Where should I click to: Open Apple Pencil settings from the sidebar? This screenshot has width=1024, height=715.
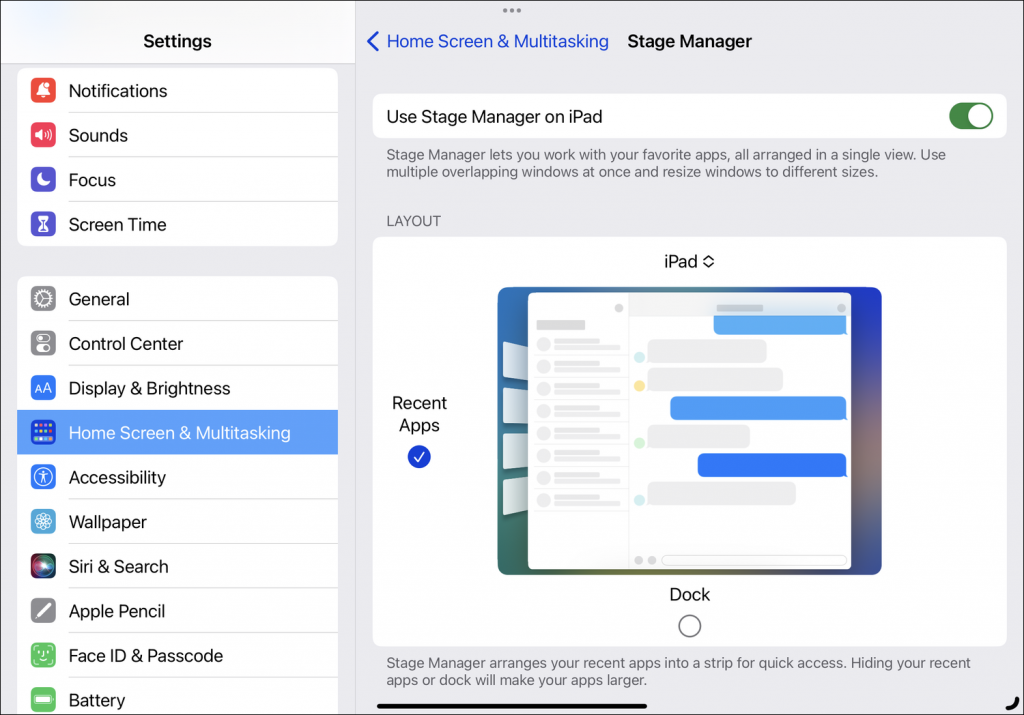pos(43,610)
